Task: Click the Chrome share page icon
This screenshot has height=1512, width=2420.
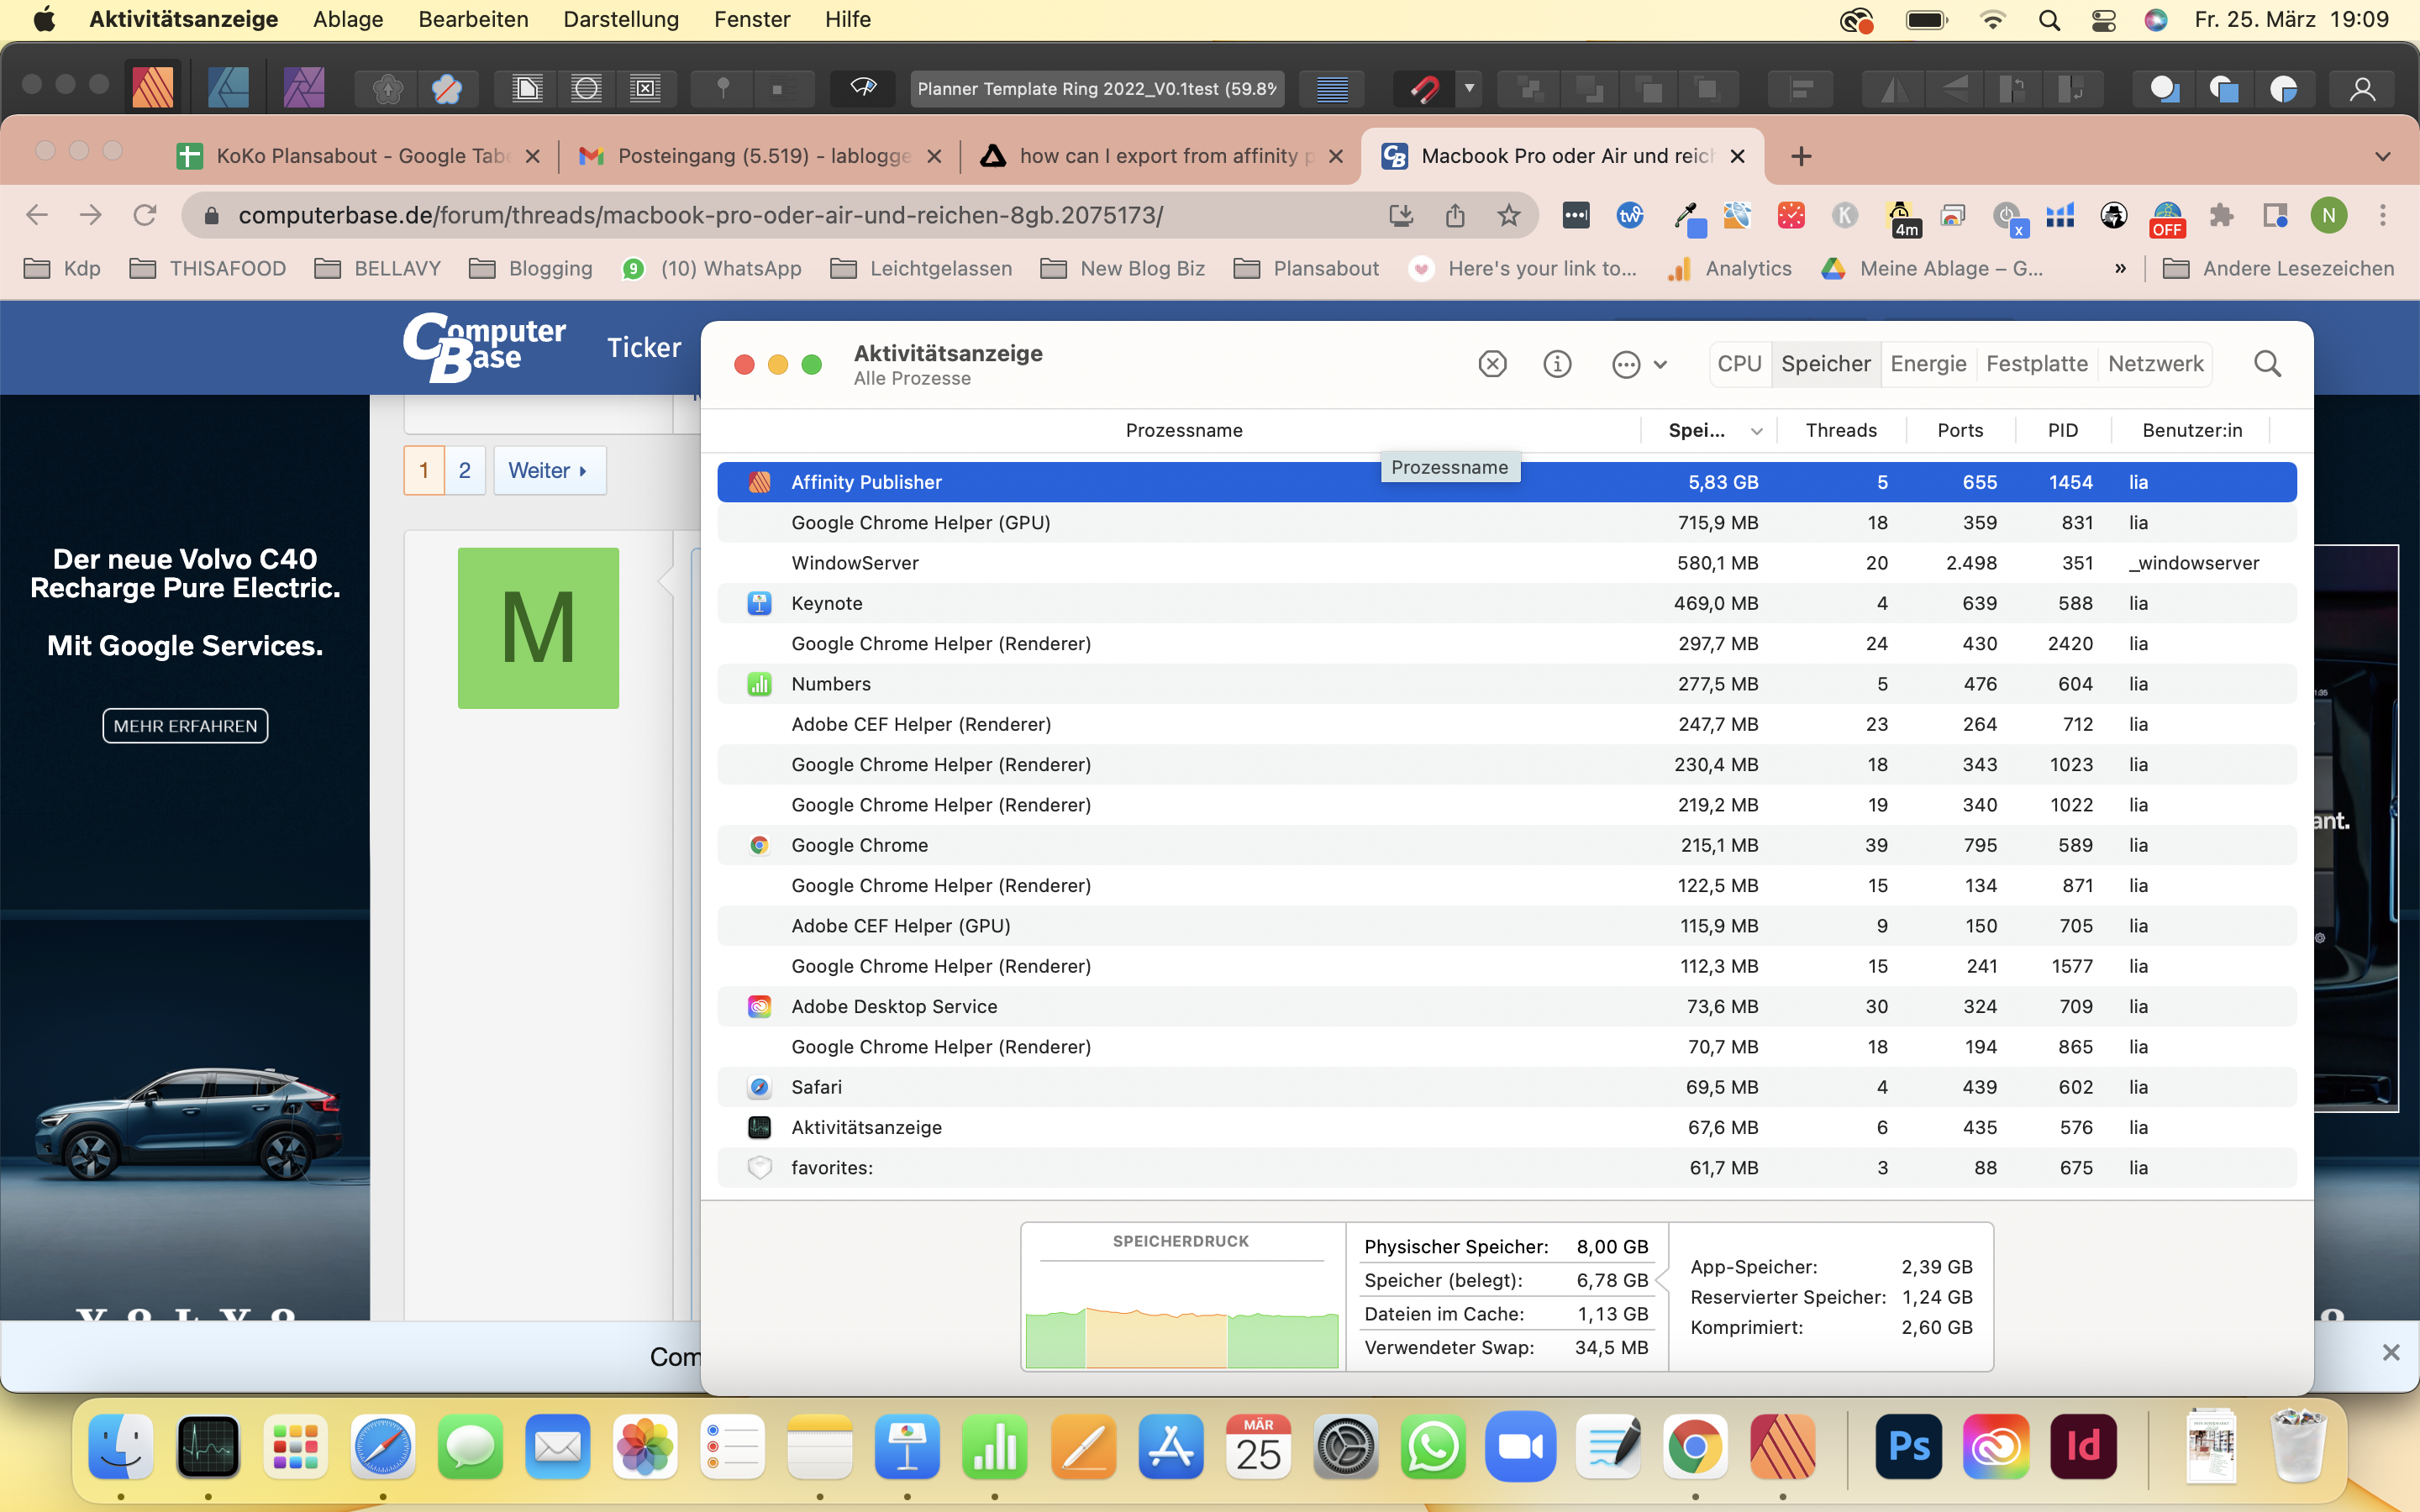Action: click(1455, 215)
